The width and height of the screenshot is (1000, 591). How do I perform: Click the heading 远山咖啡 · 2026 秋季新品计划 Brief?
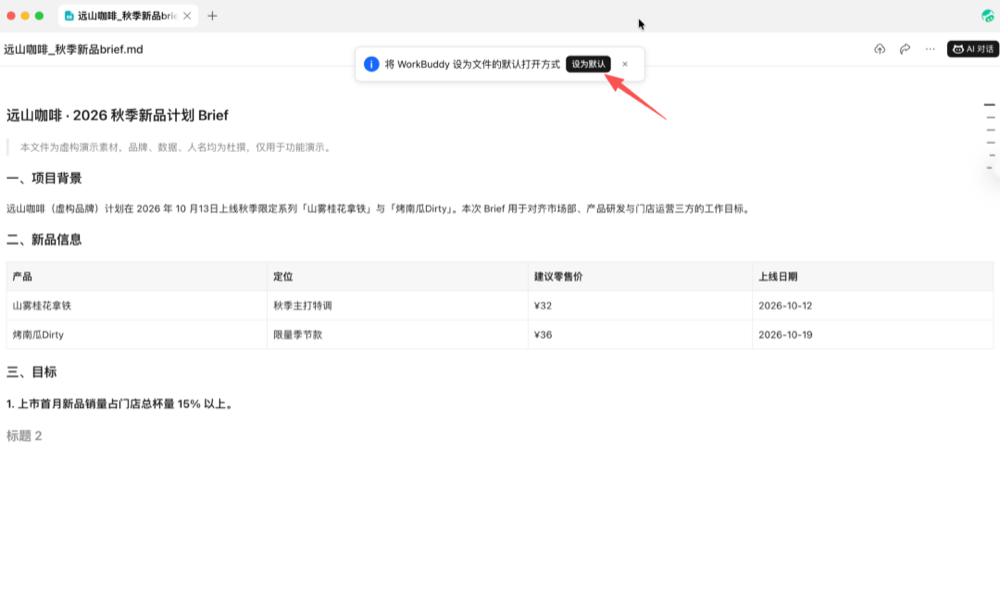117,115
